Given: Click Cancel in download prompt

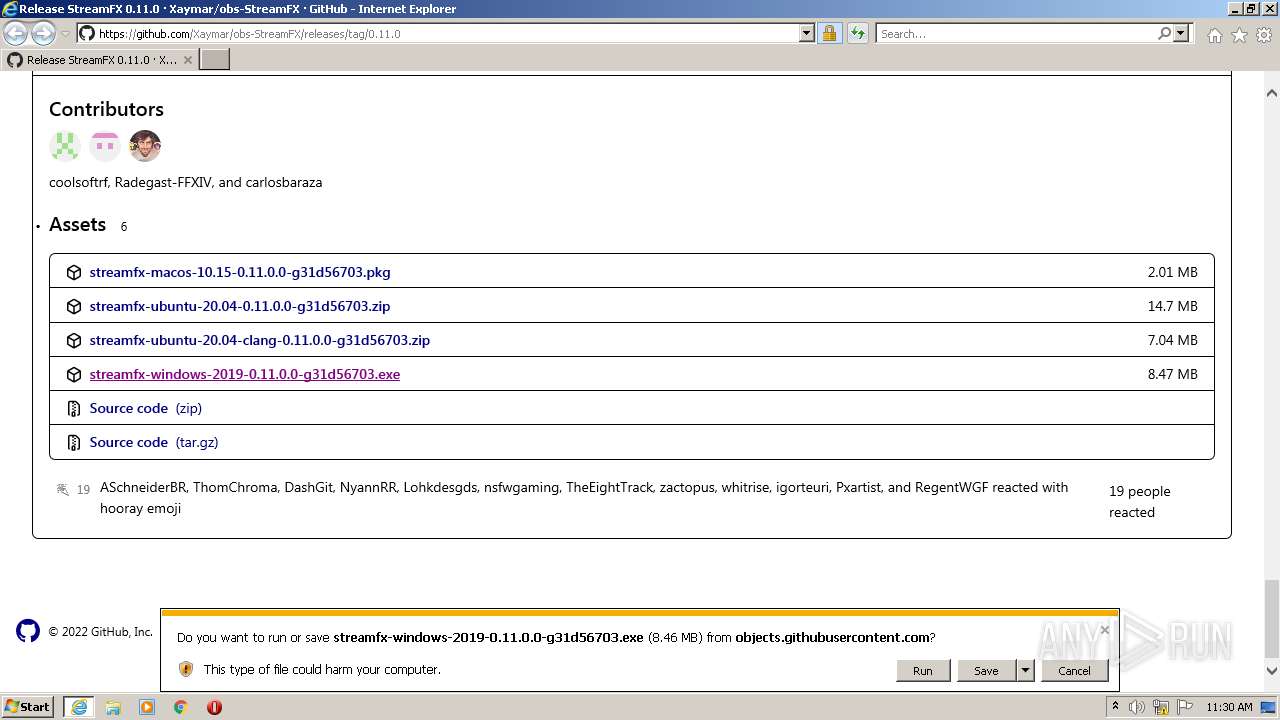Looking at the screenshot, I should coord(1074,670).
